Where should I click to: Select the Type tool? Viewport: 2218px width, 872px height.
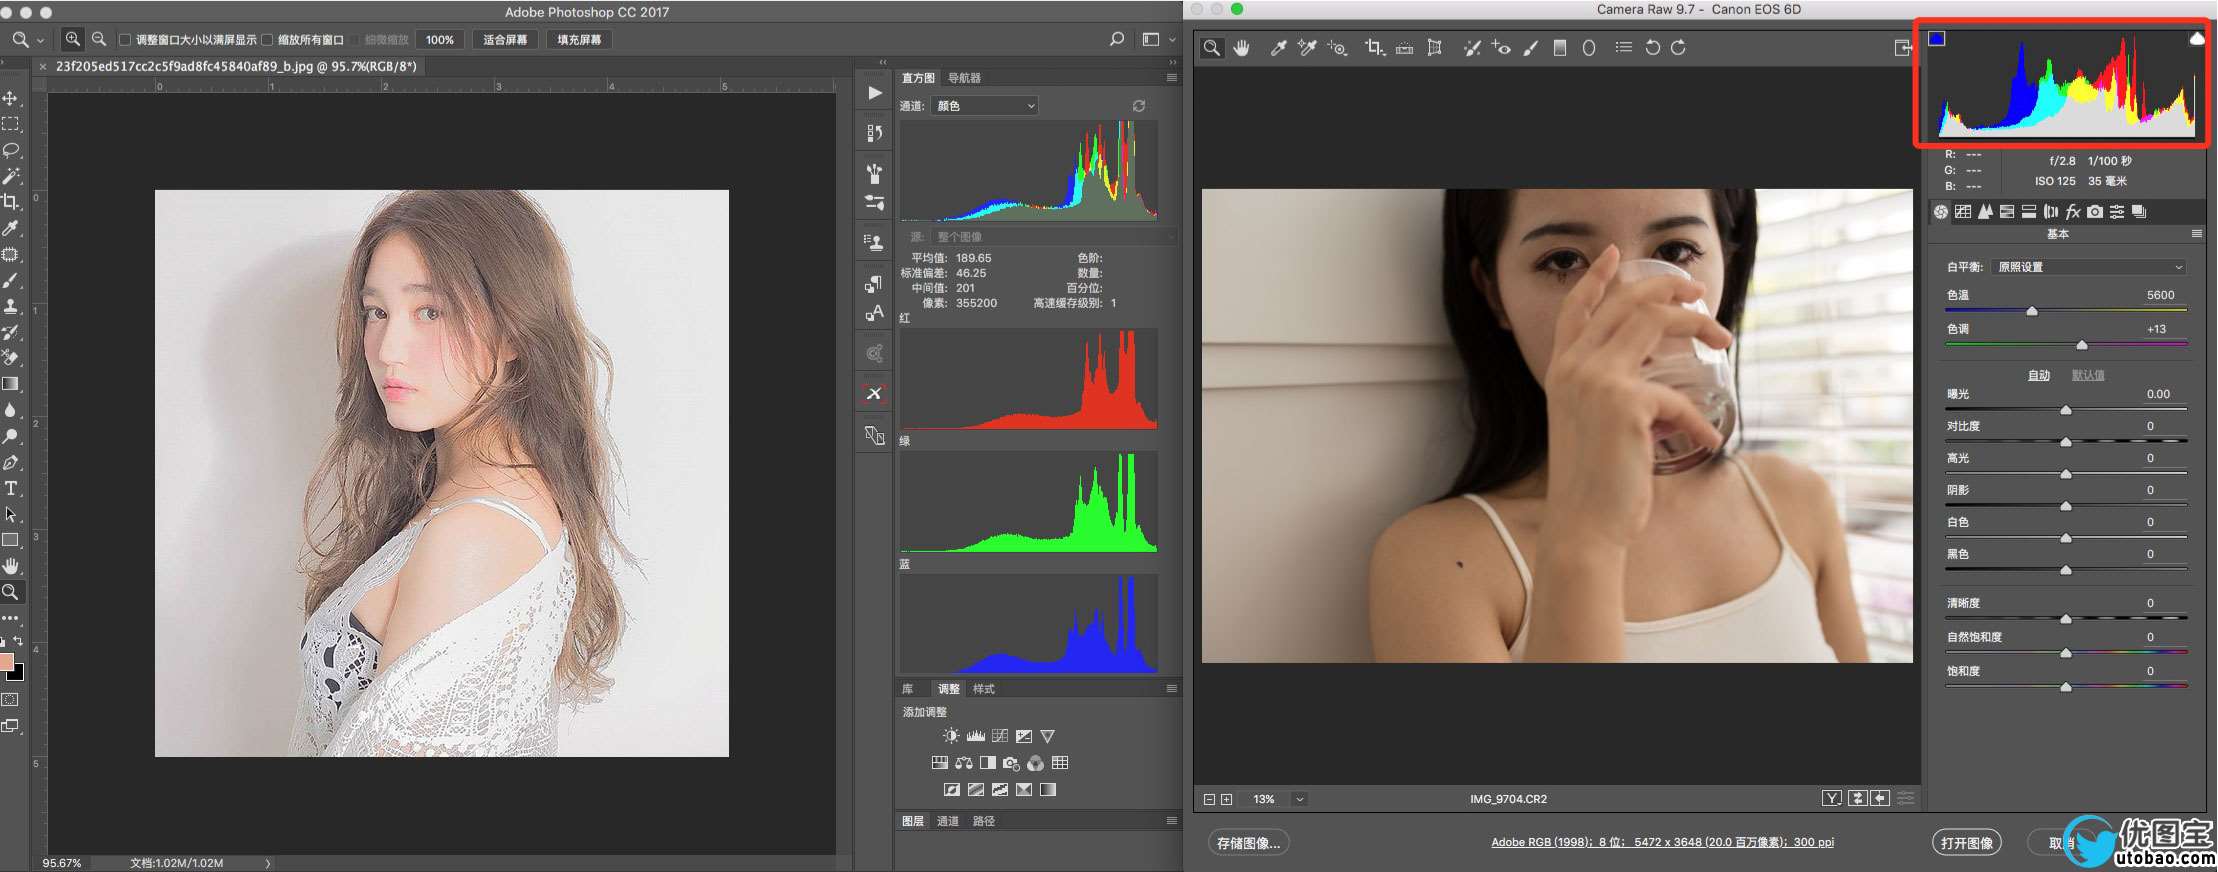tap(11, 489)
